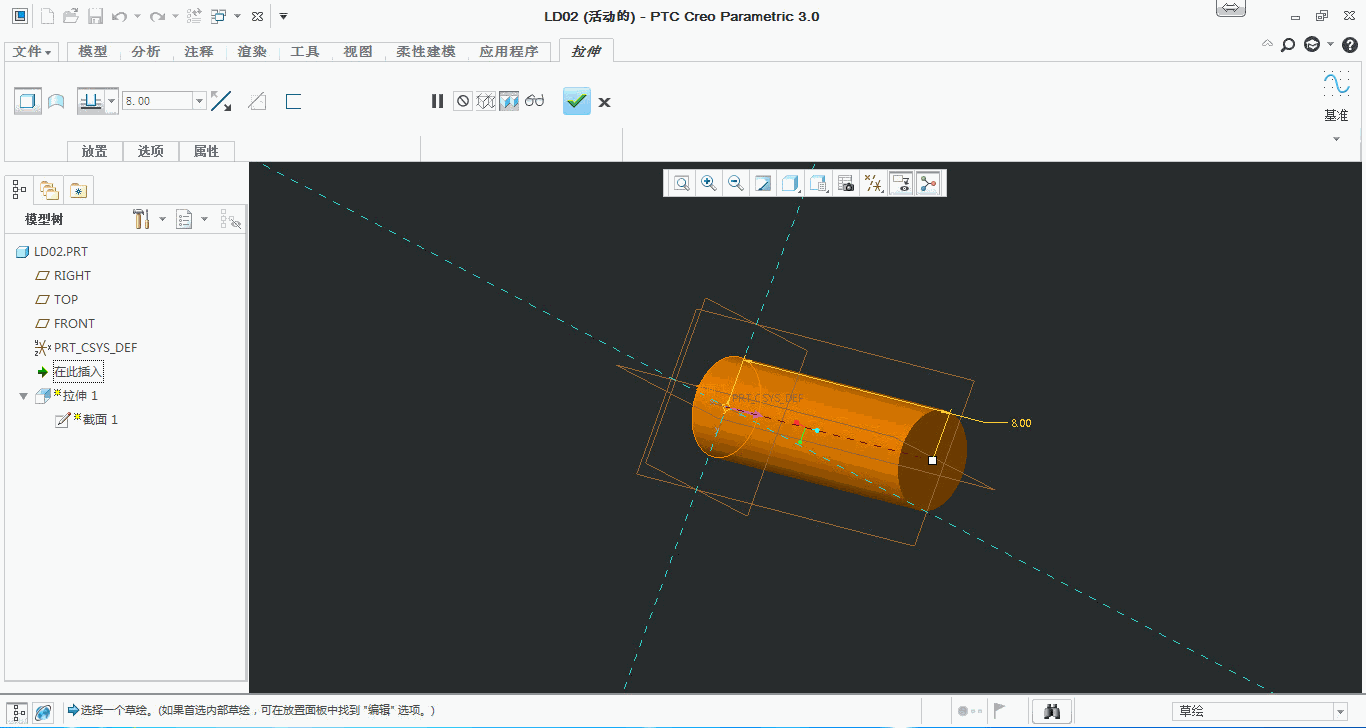
Task: Click the close window icon in quick access toolbar
Action: [x=257, y=16]
